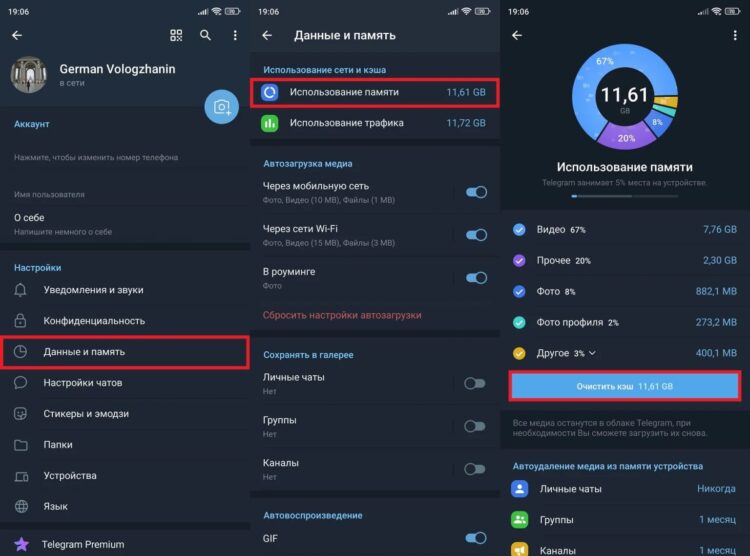Tap the 2,30 GB Прочее size value
The image size is (750, 556).
[x=720, y=261]
